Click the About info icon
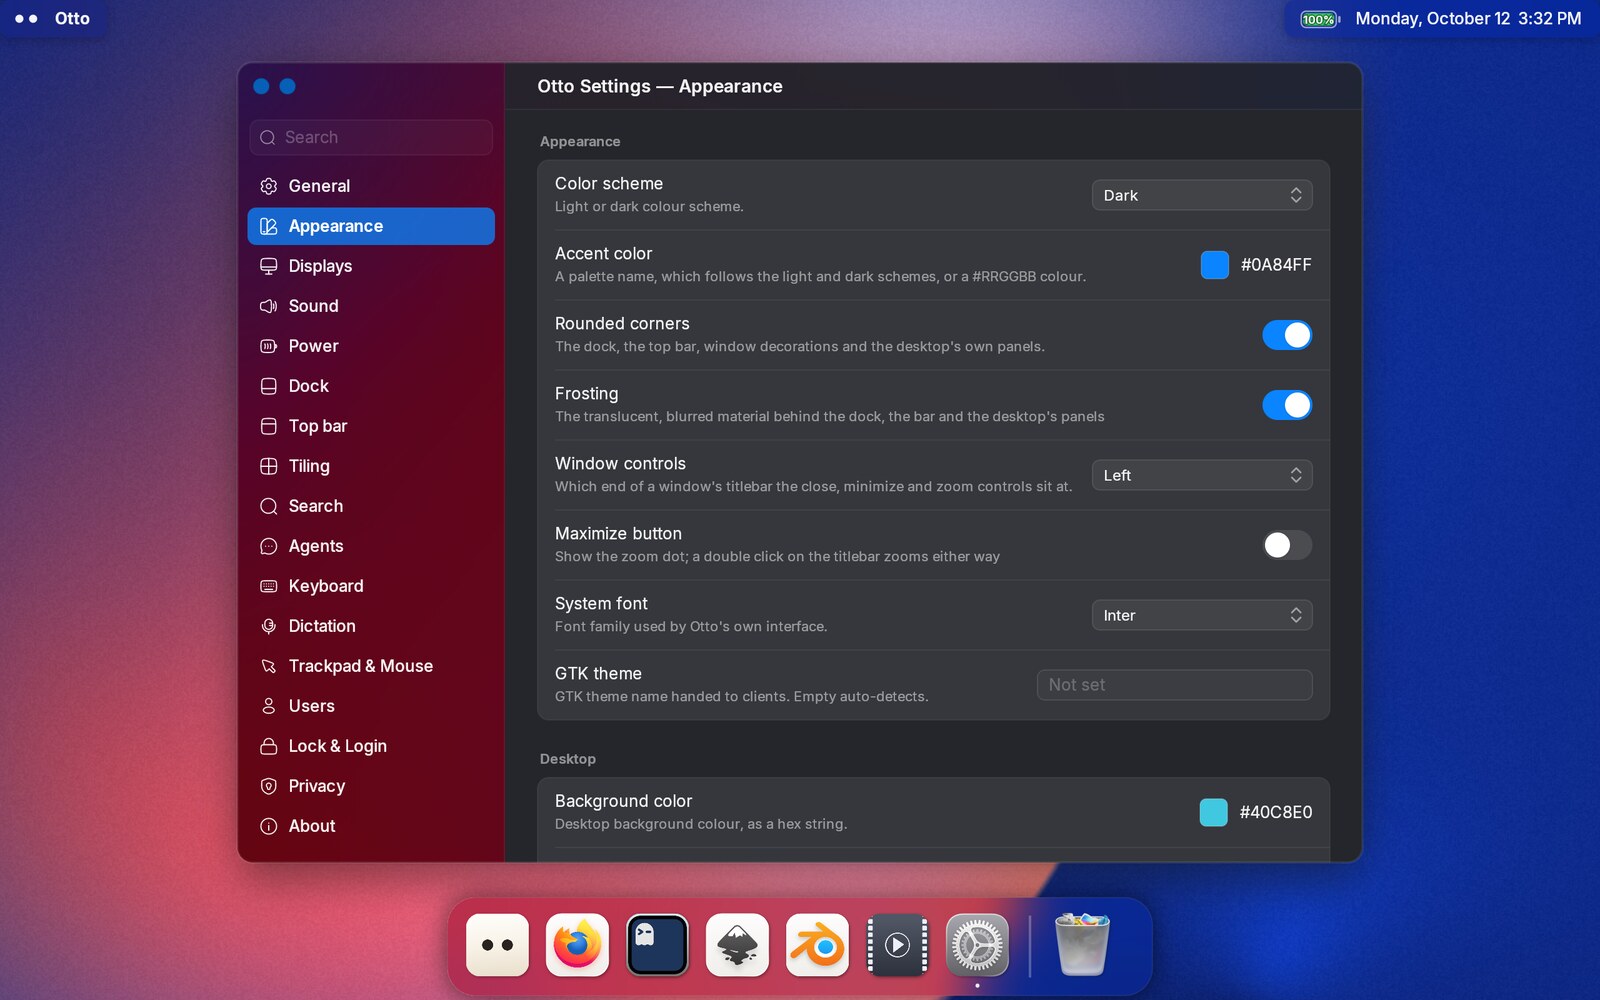The width and height of the screenshot is (1600, 1000). click(268, 826)
